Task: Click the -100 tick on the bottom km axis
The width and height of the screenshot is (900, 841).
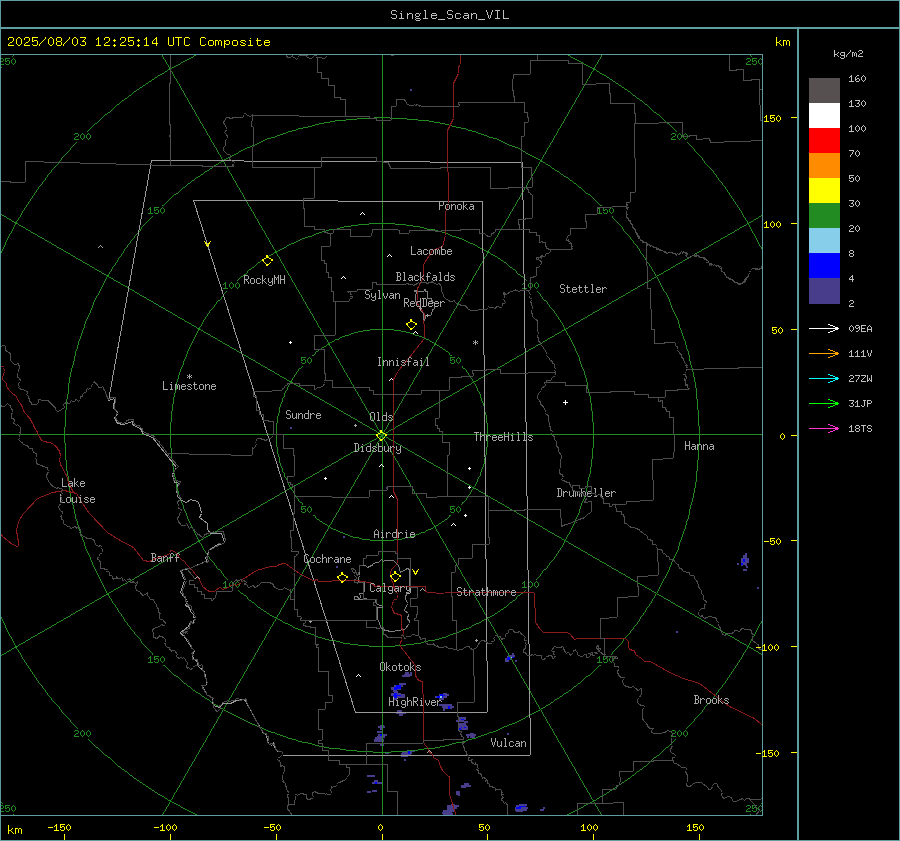Action: 165,827
